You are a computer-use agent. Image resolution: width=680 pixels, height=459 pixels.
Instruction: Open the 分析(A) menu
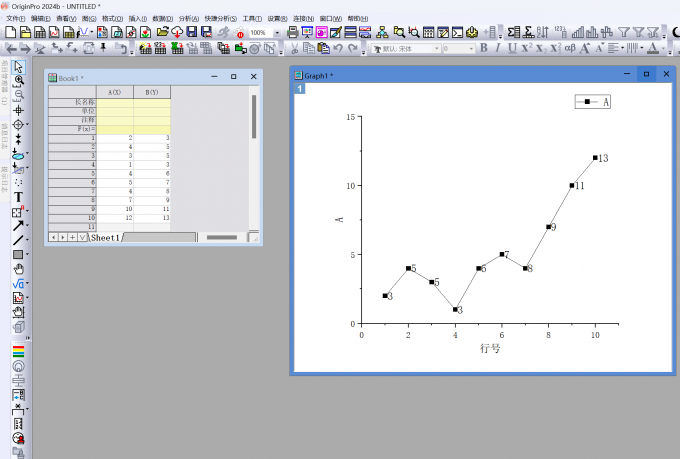tap(189, 18)
